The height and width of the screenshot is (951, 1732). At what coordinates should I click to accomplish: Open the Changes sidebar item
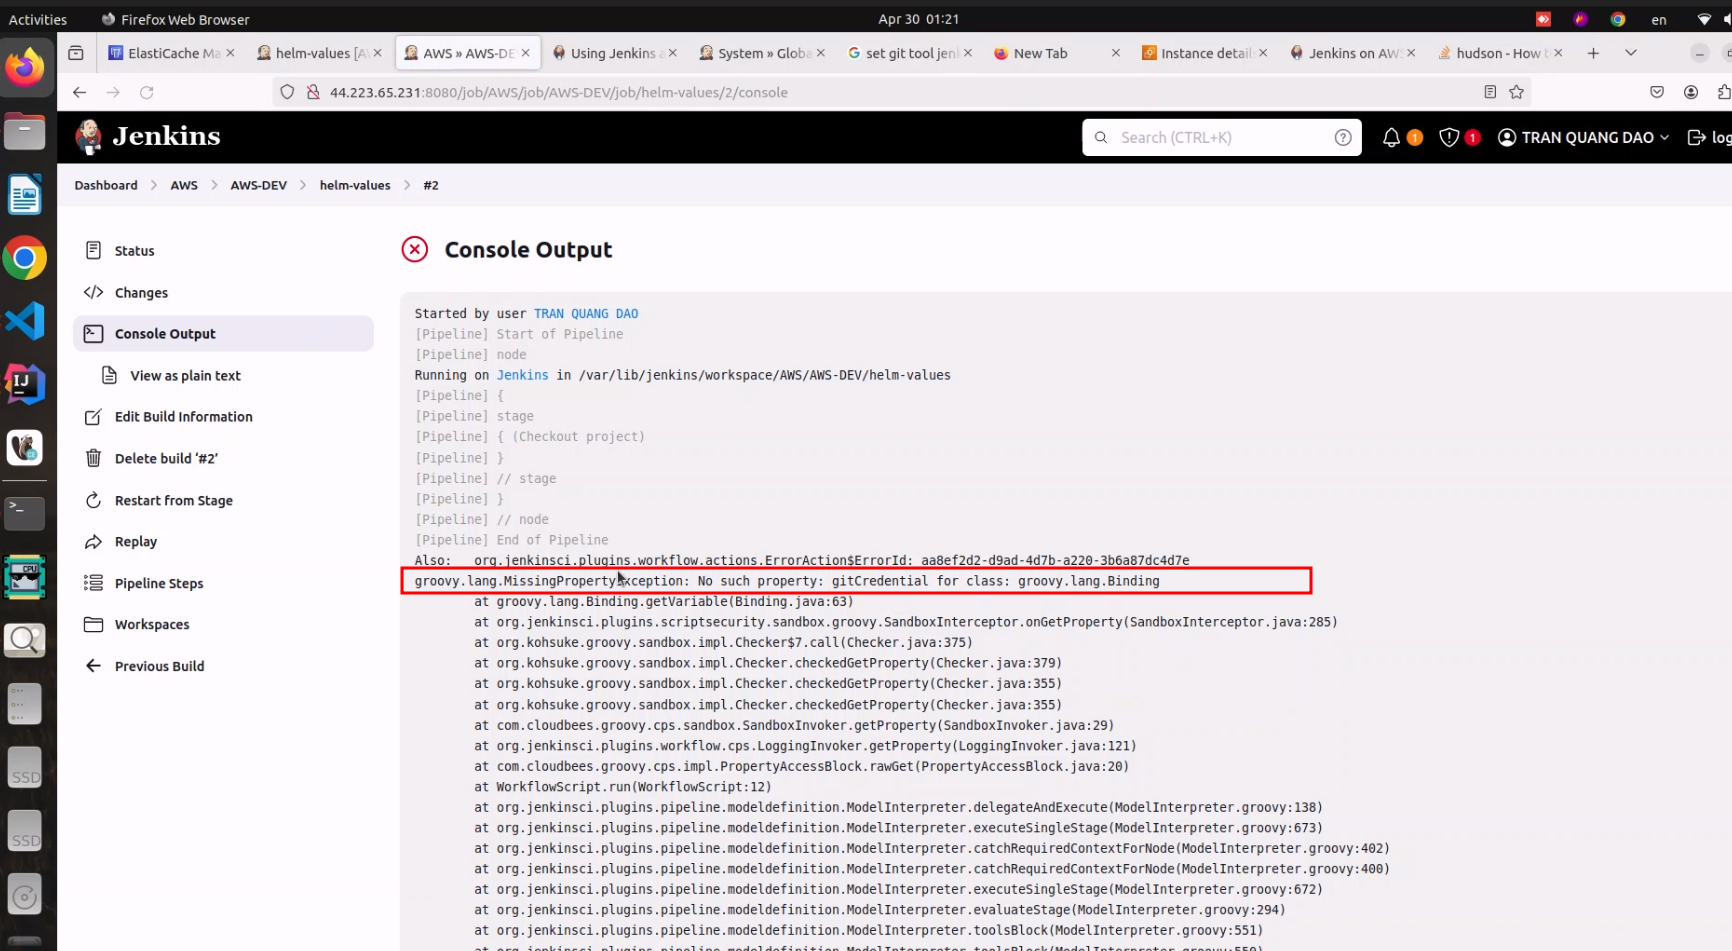pyautogui.click(x=223, y=293)
